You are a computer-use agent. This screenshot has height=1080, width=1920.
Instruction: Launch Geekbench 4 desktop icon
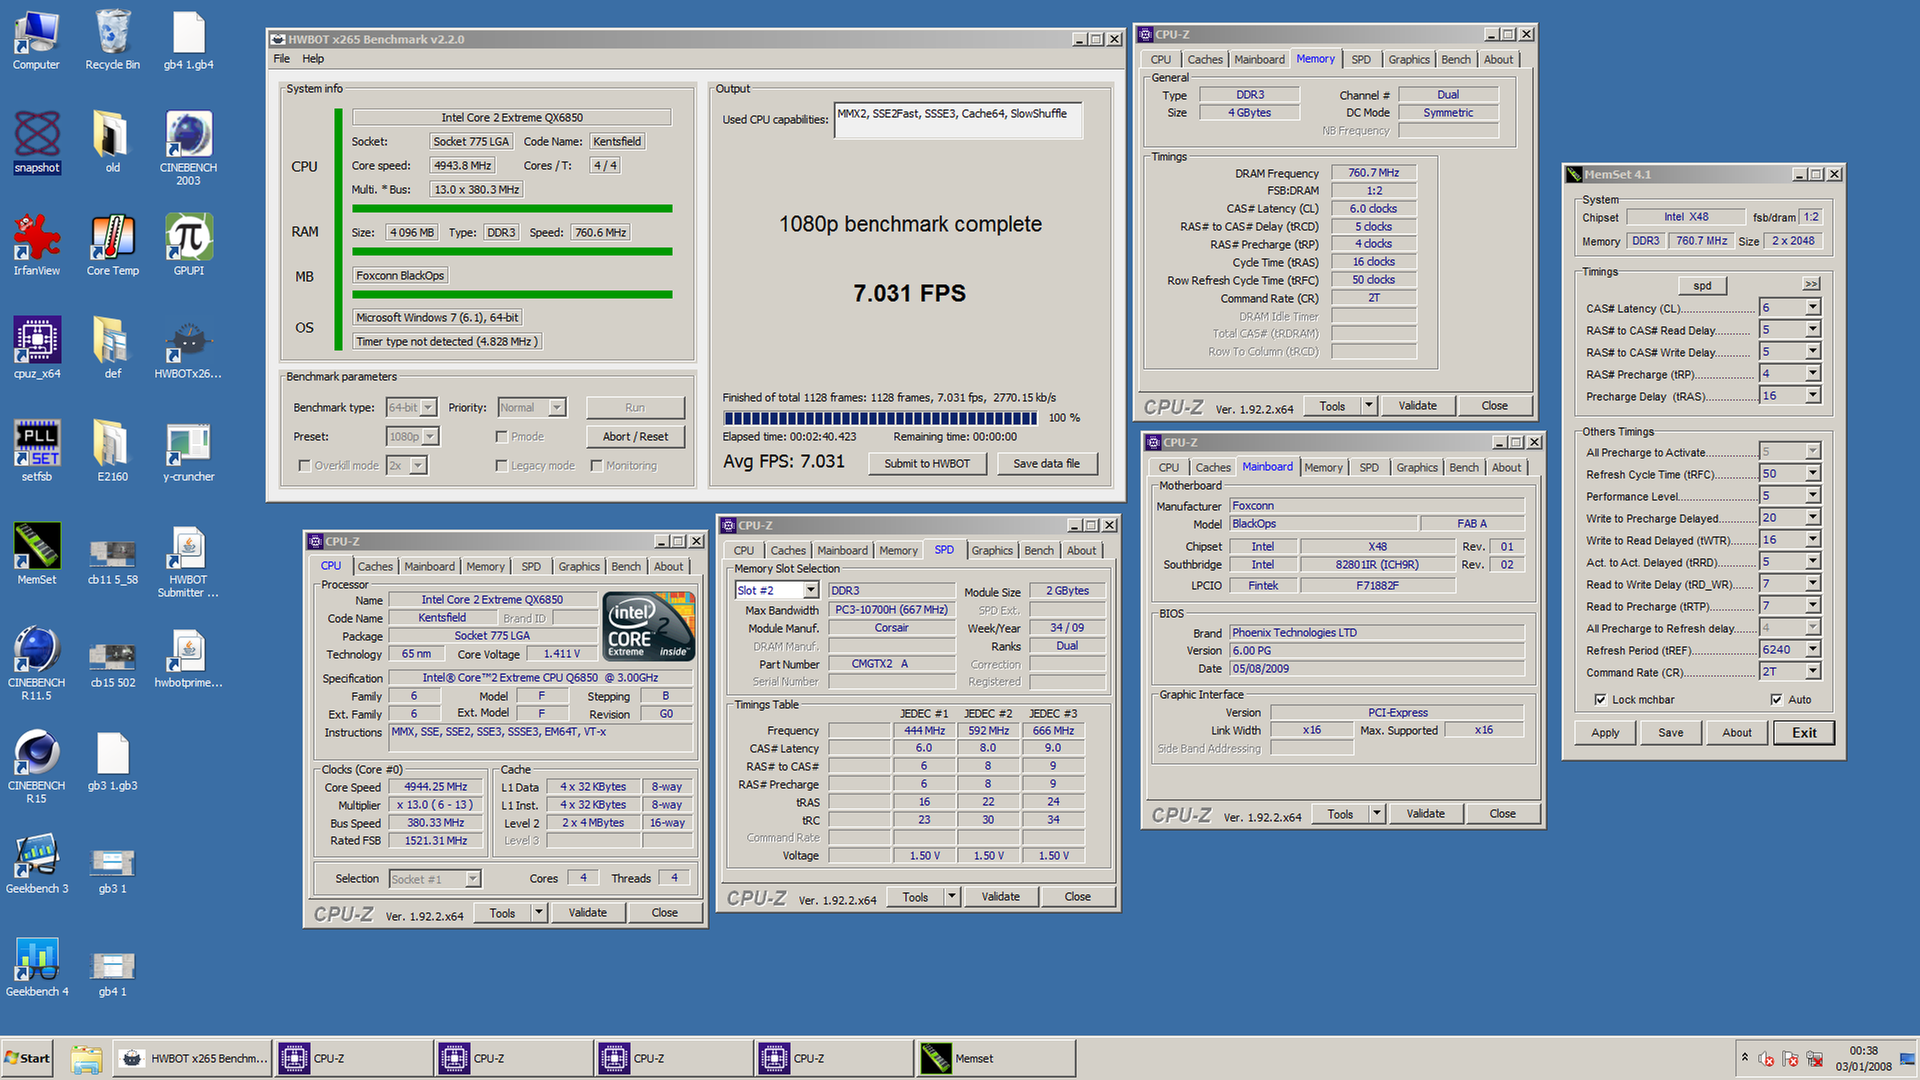36,967
